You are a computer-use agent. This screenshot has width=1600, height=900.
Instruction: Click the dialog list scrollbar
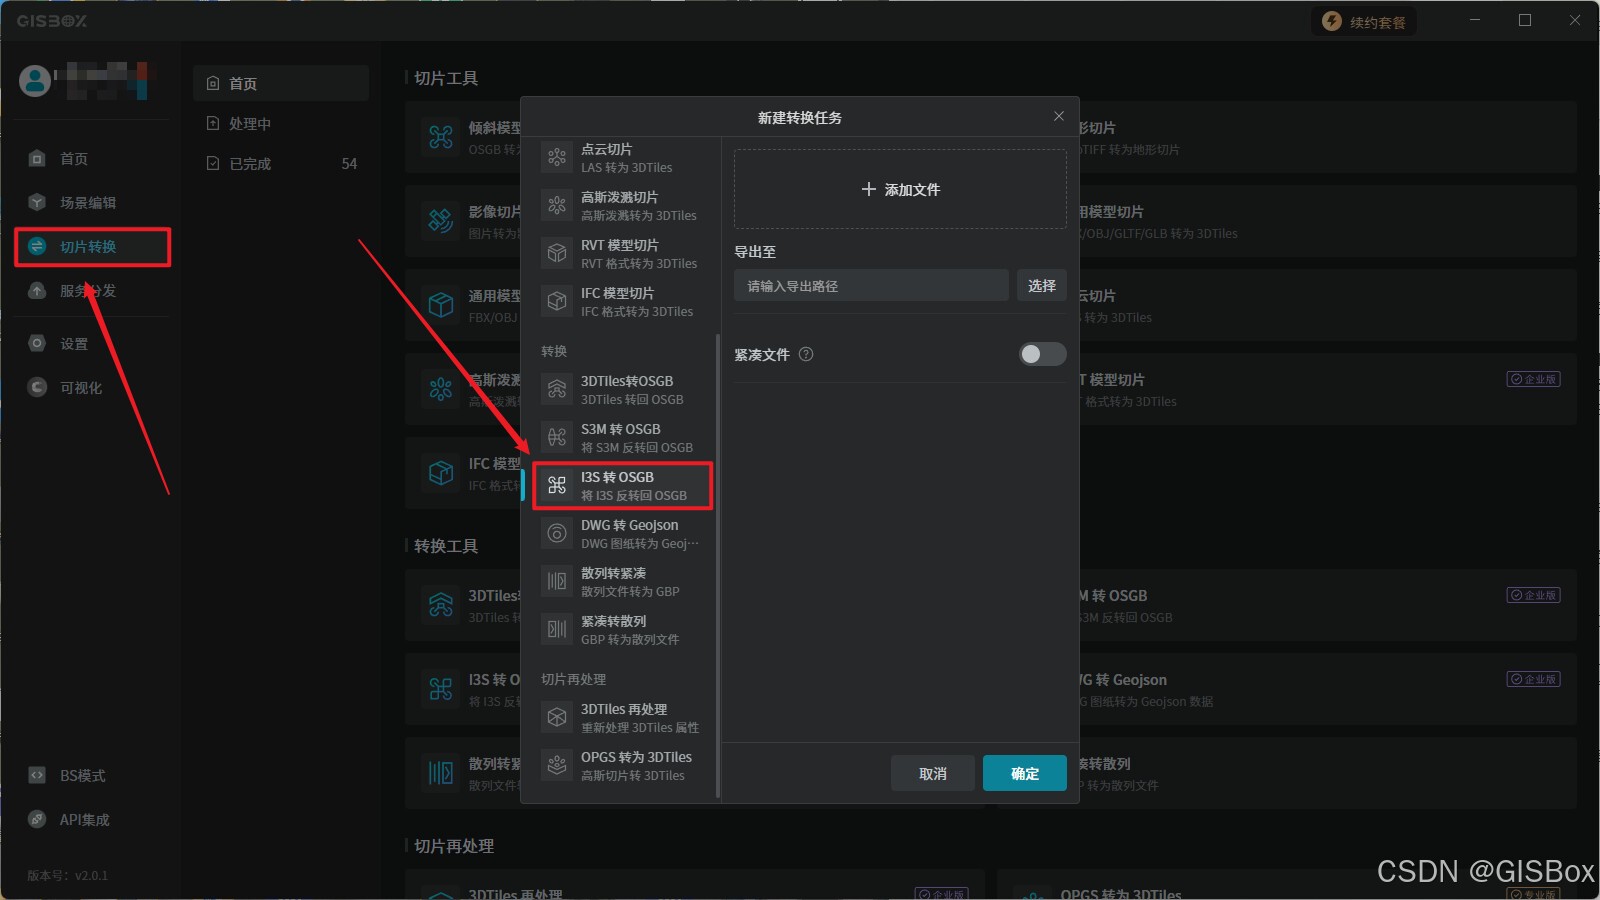pyautogui.click(x=718, y=565)
